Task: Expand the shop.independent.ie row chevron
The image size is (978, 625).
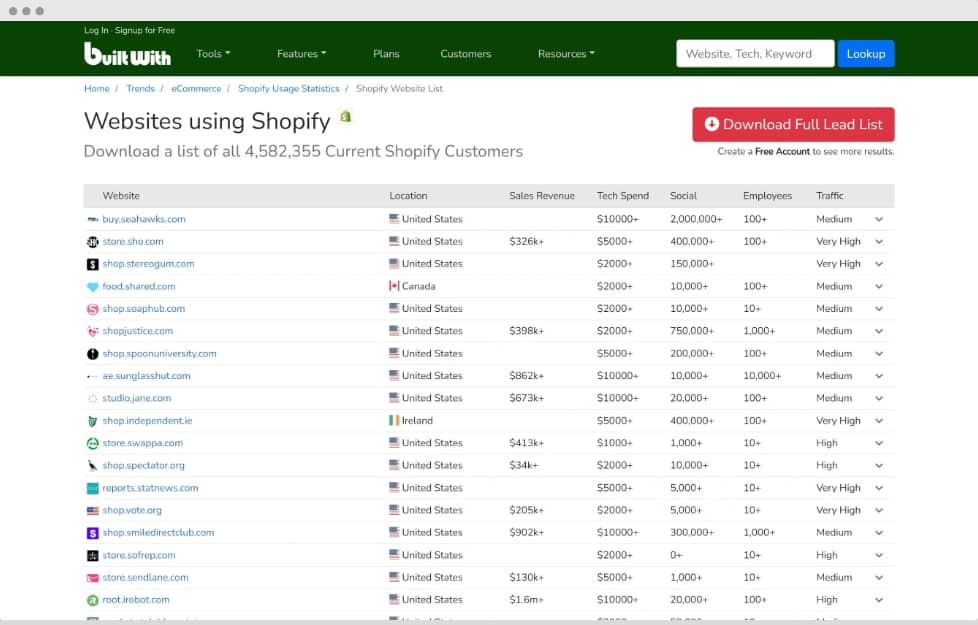Action: (x=879, y=421)
